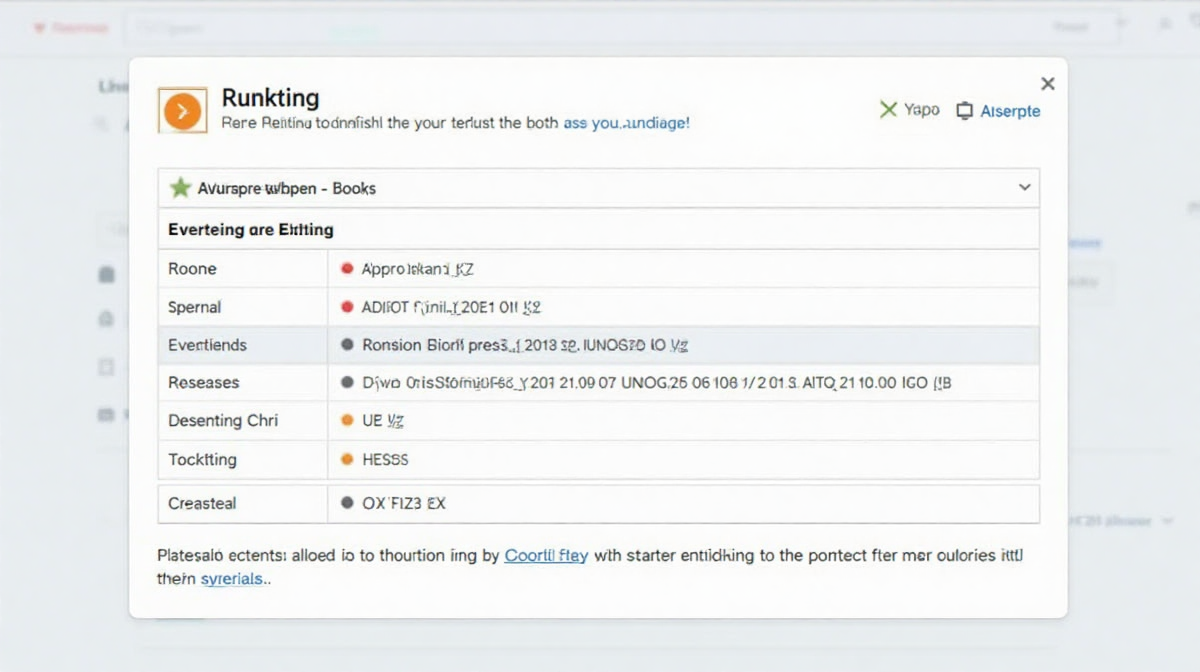Screen dimensions: 1200x672
Task: Close the Runkting dialog
Action: (x=1047, y=84)
